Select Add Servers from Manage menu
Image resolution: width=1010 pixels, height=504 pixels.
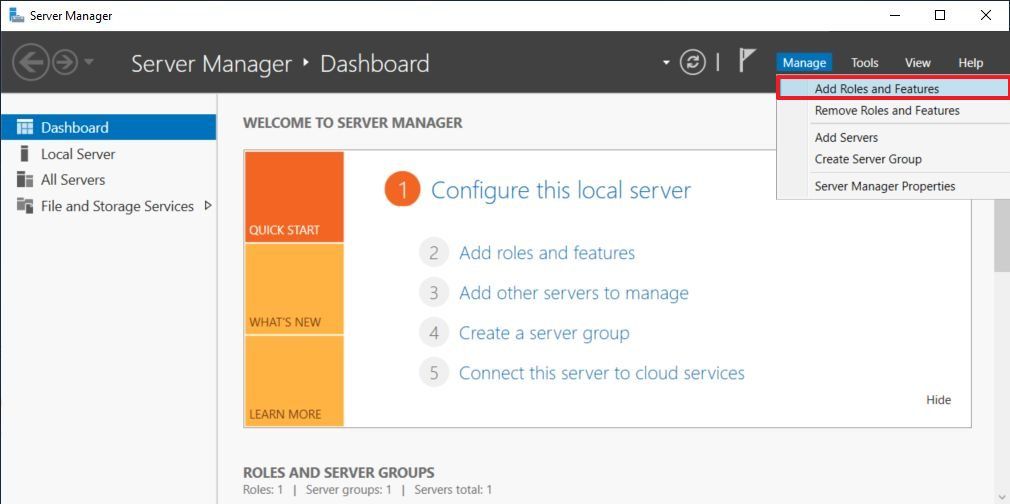pos(893,137)
